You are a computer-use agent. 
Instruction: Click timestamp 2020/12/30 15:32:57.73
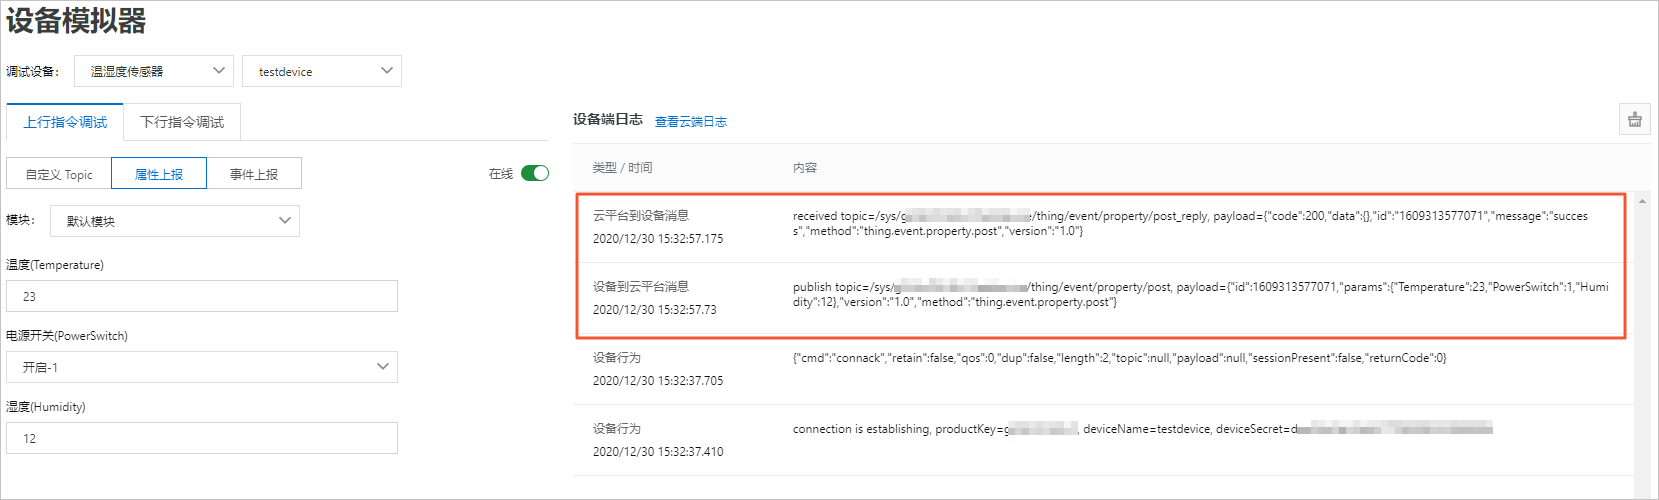(x=655, y=310)
